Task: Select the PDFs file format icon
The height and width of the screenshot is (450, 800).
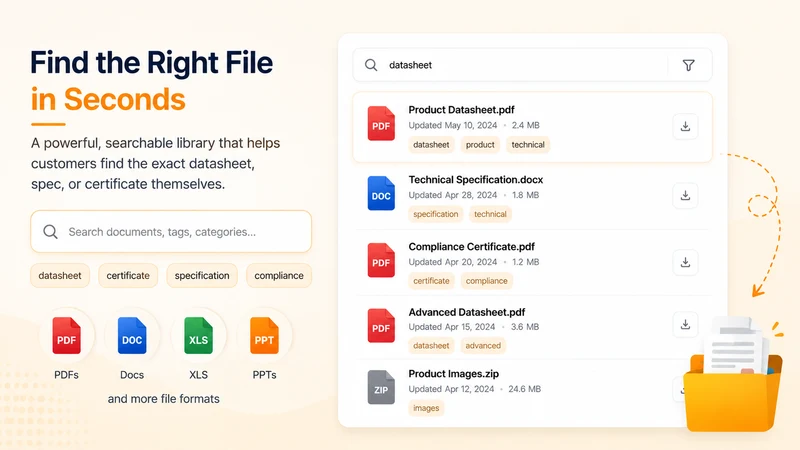Action: [66, 336]
